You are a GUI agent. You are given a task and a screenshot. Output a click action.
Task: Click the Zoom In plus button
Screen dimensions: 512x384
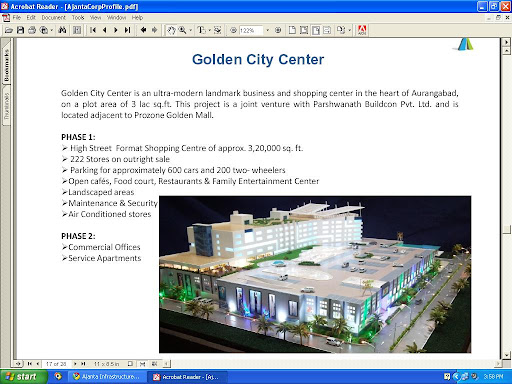point(278,30)
